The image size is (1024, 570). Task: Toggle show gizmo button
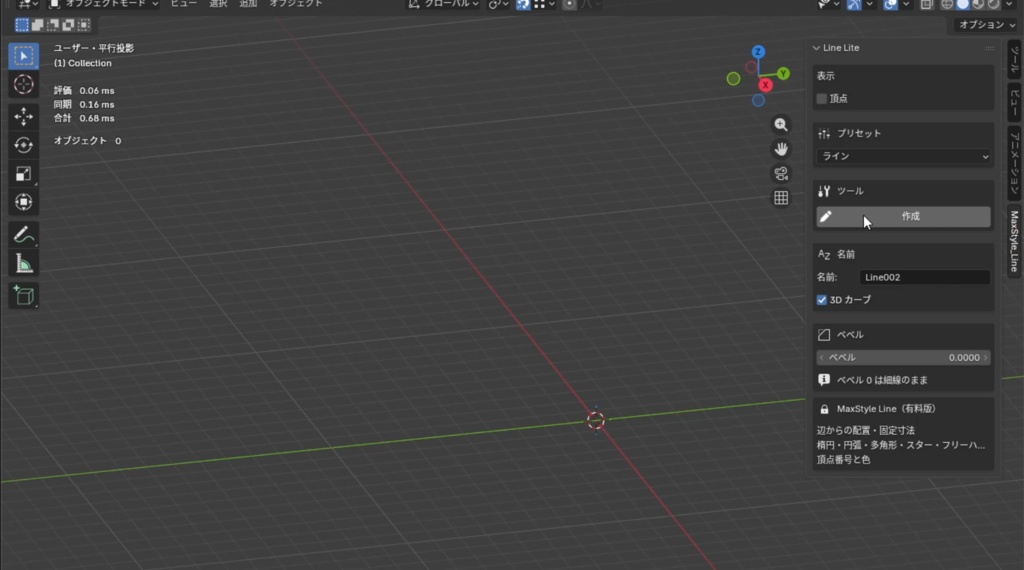(854, 4)
